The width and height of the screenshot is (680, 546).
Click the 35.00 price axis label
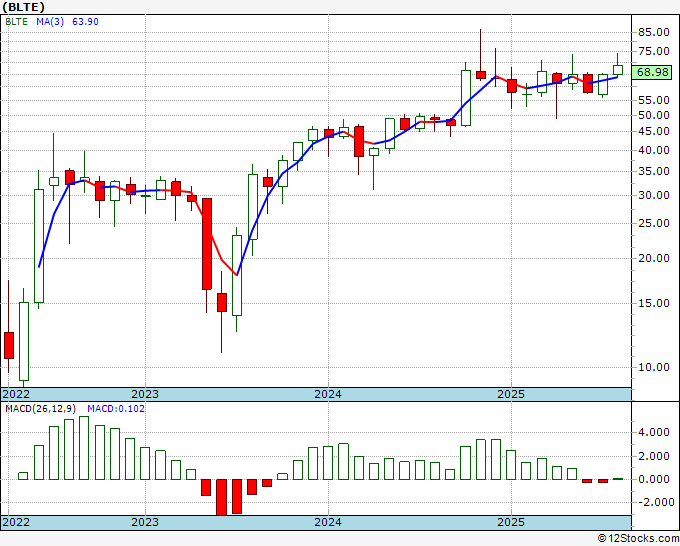(x=654, y=171)
